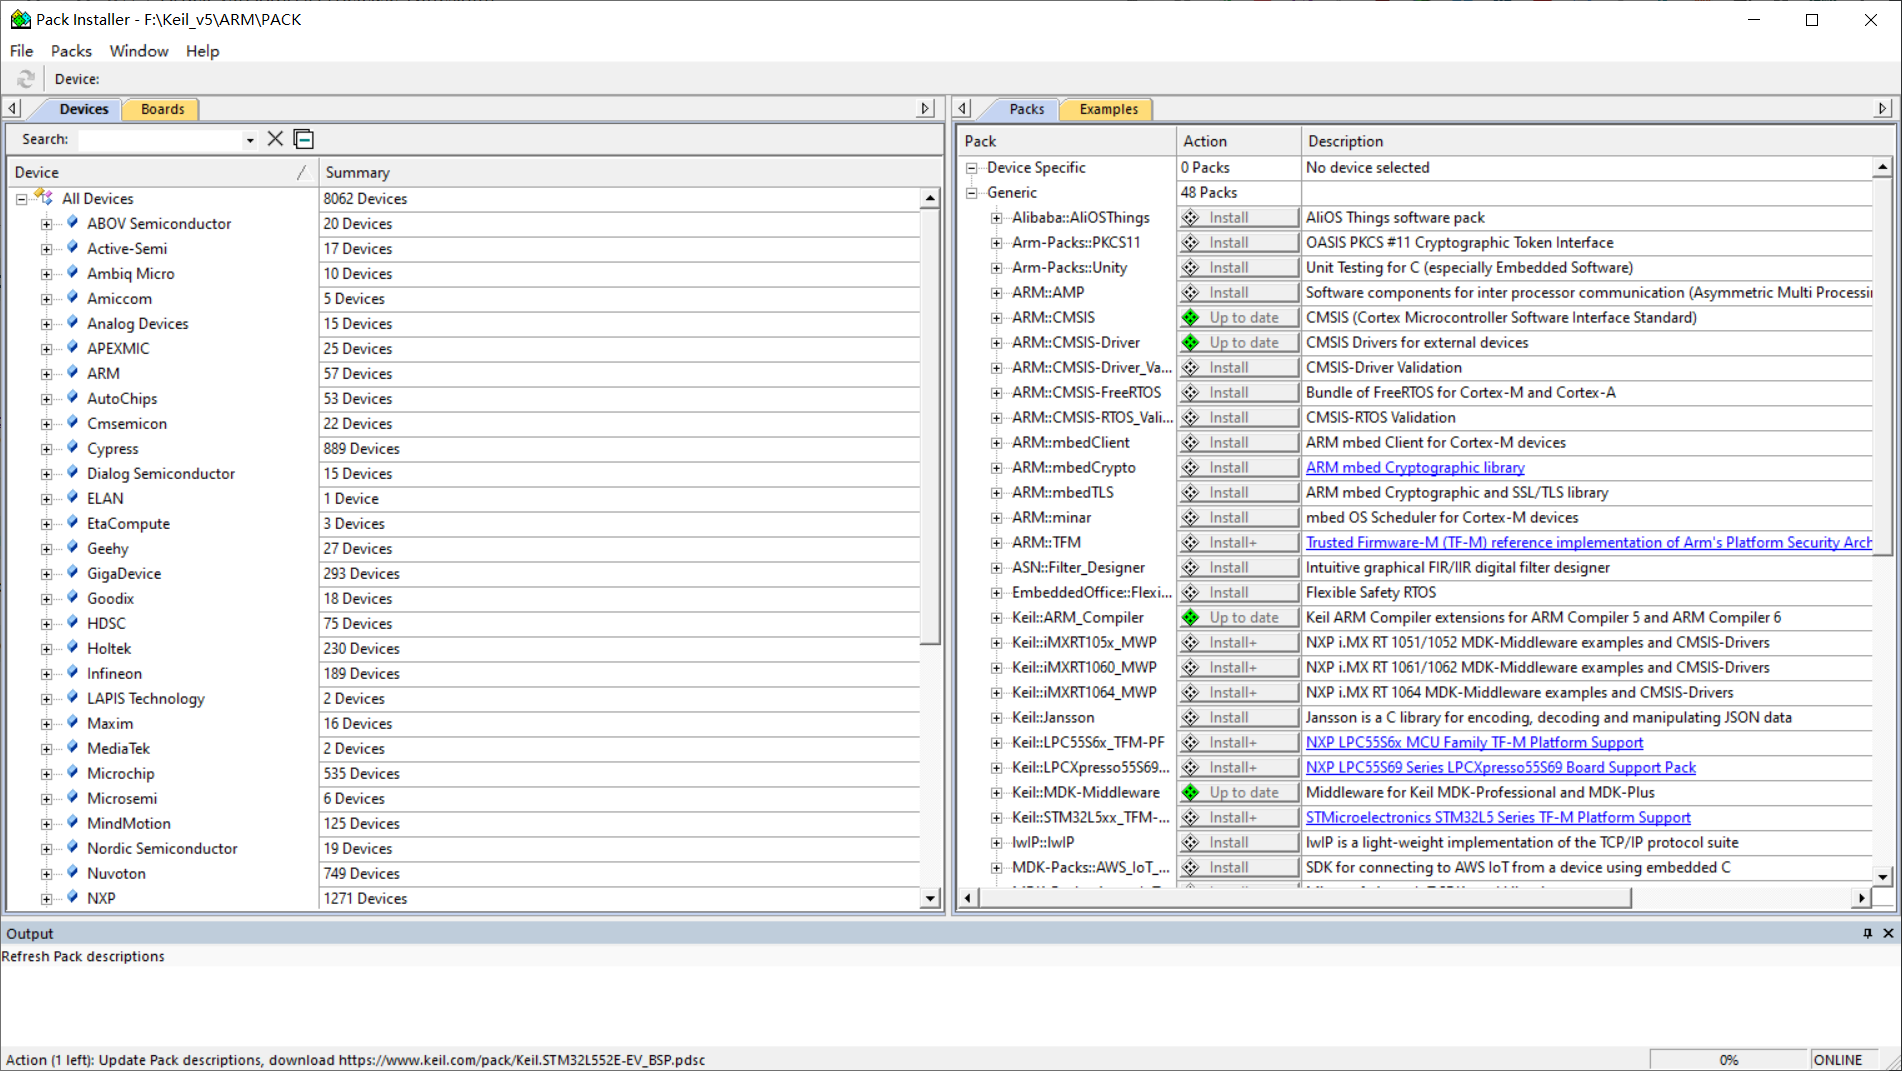Click the Microchip vendor icon
Screen dimensions: 1902x1071
pyautogui.click(x=72, y=773)
